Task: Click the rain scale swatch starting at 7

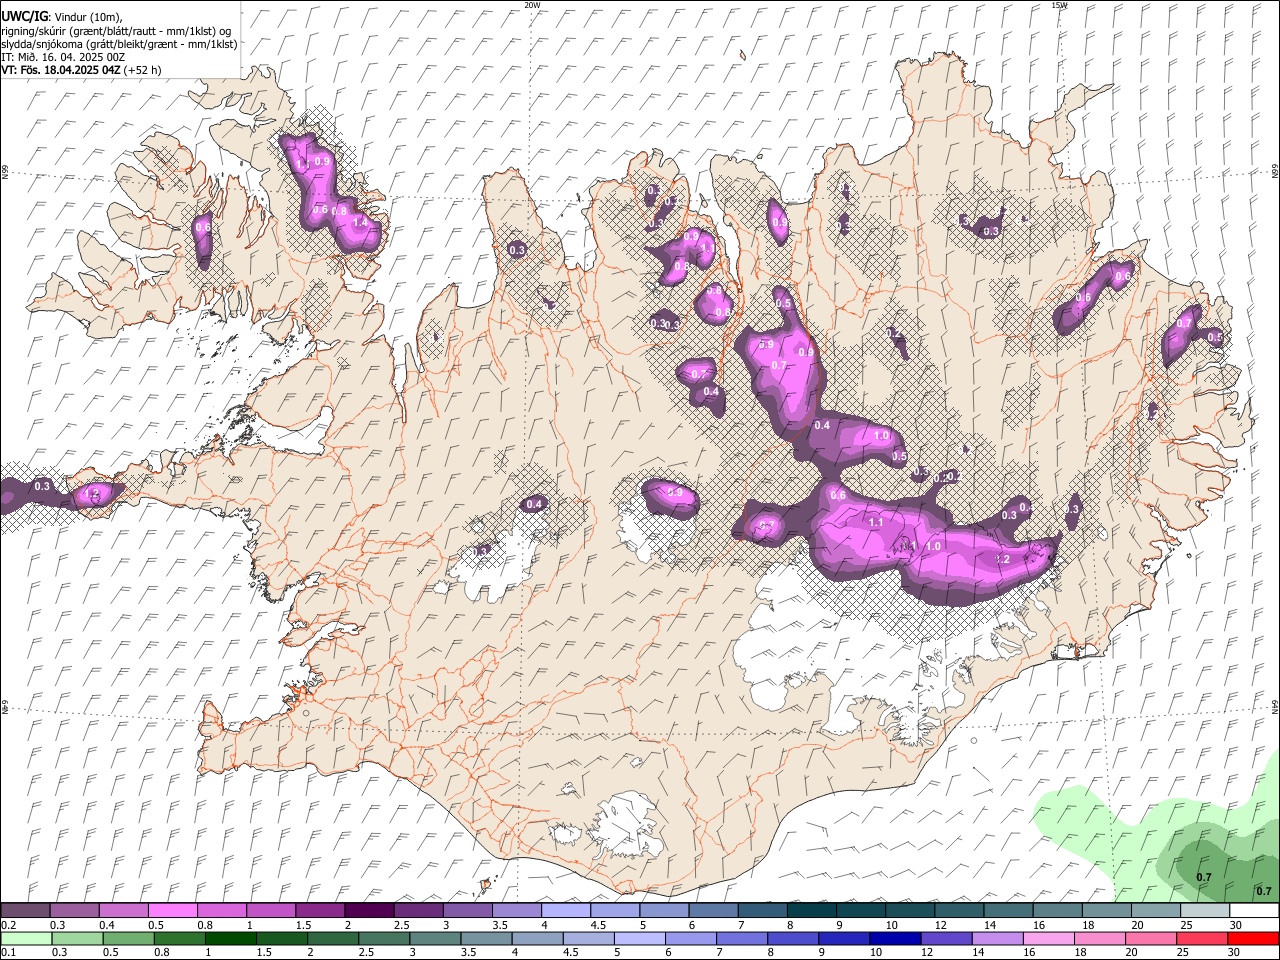Action: click(742, 939)
